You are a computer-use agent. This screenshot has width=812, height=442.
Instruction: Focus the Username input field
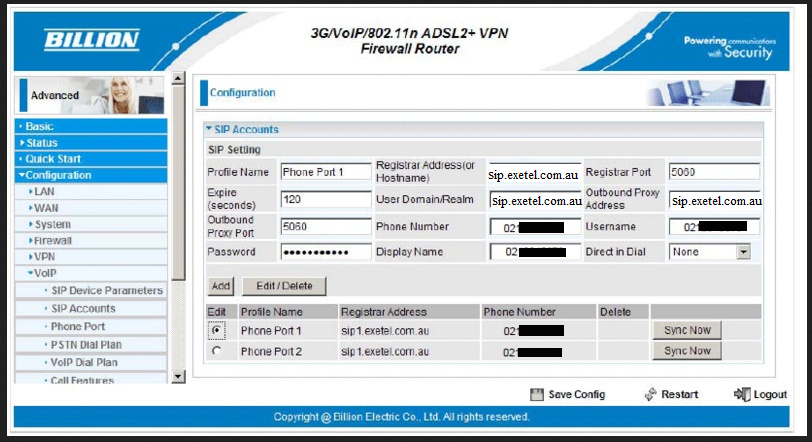[714, 227]
